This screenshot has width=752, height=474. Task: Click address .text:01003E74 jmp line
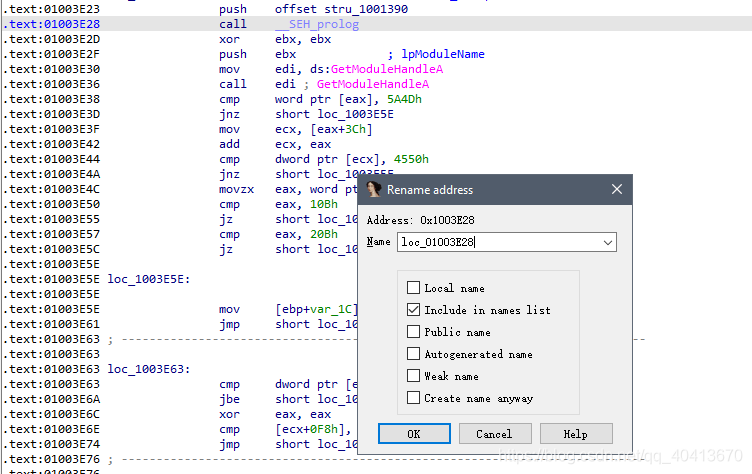tap(51, 444)
